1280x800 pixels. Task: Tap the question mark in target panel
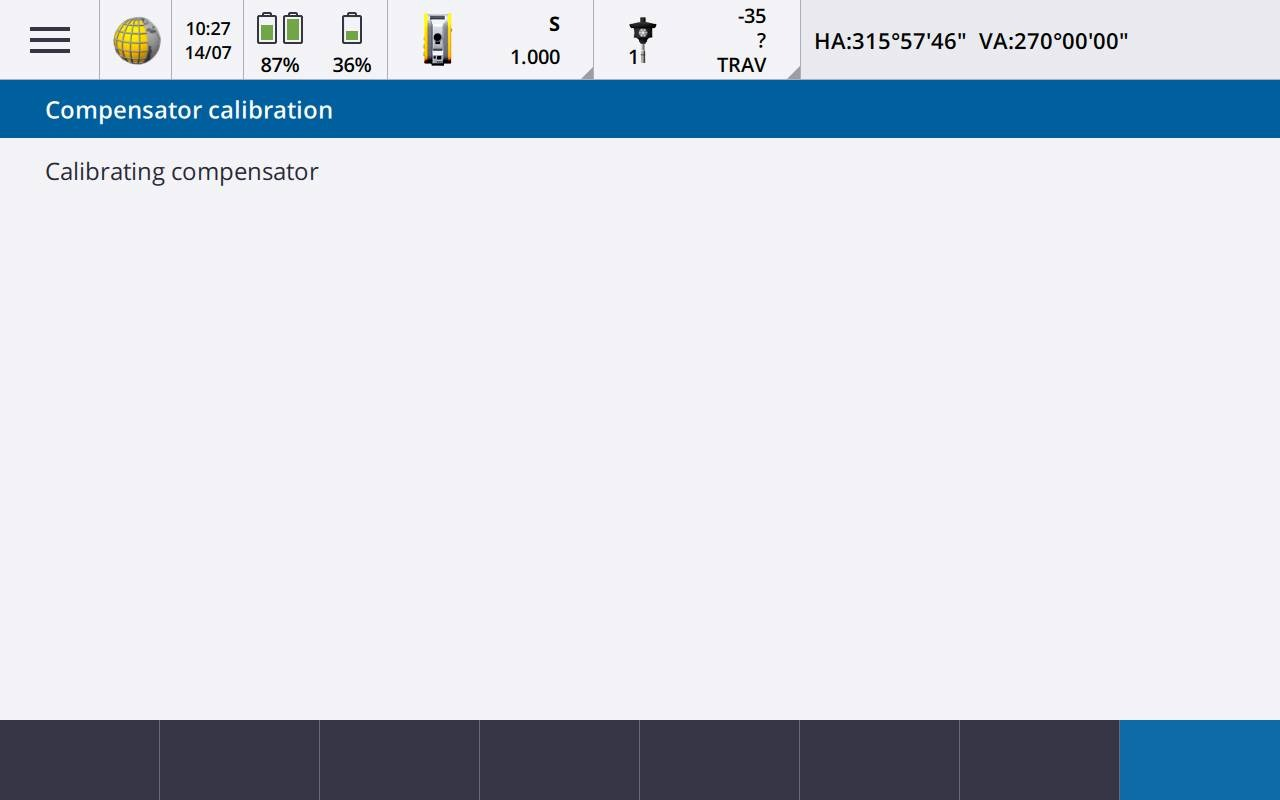[760, 41]
